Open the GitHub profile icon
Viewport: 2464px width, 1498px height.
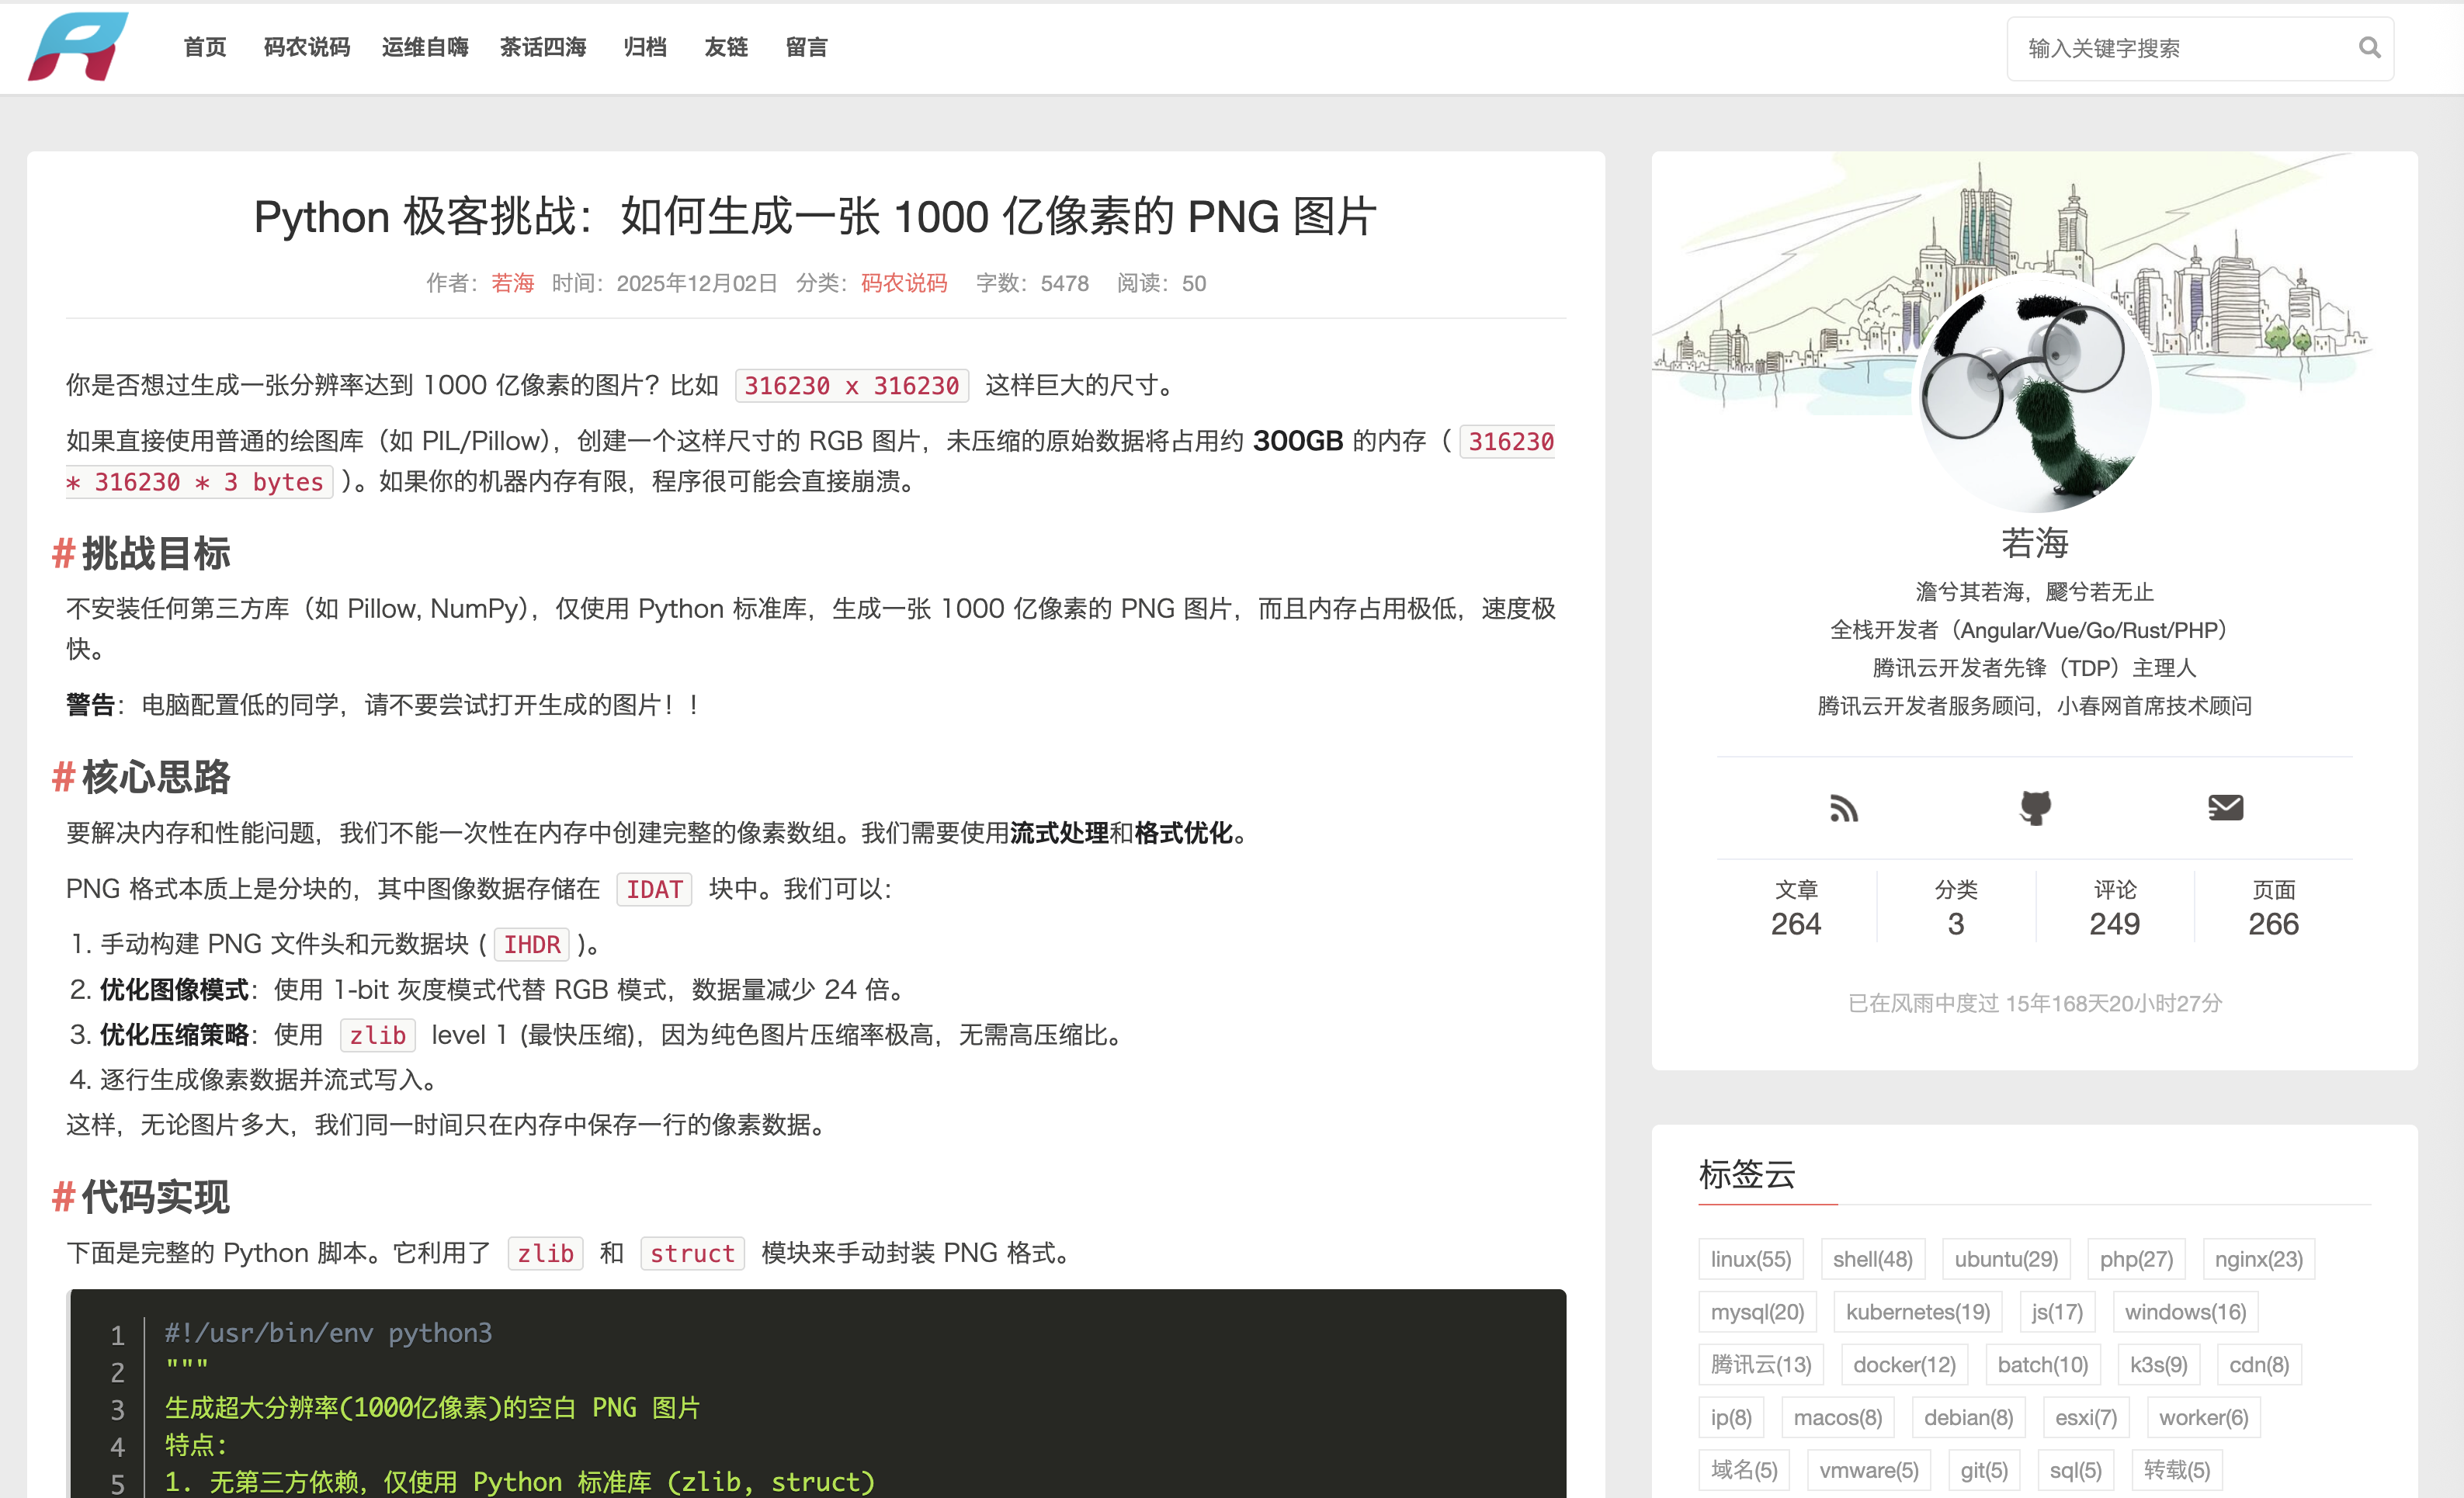coord(2035,808)
